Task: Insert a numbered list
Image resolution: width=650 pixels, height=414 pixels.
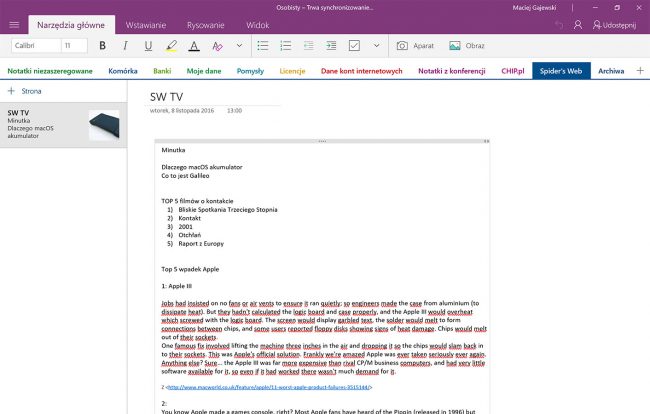Action: 286,46
